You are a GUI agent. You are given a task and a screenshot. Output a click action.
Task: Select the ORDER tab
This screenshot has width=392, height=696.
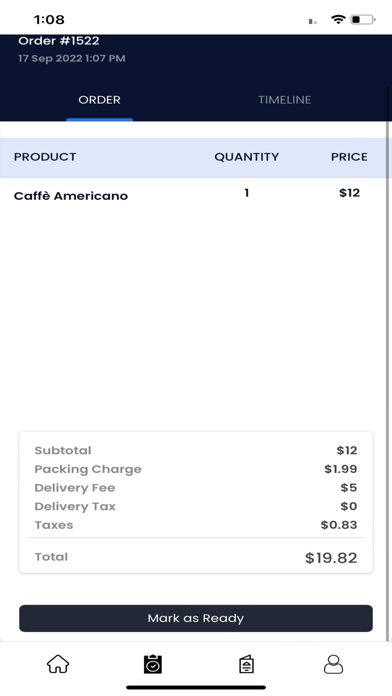[x=99, y=100]
